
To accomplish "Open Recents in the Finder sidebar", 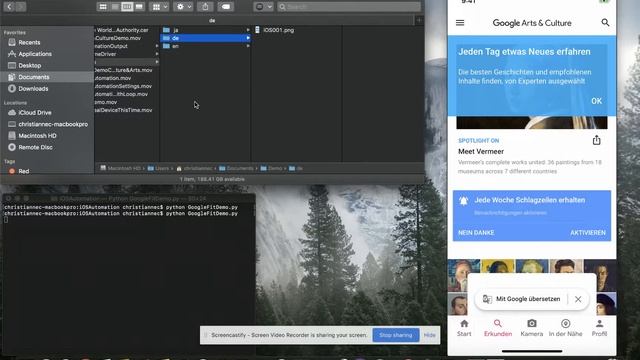I will coord(29,42).
